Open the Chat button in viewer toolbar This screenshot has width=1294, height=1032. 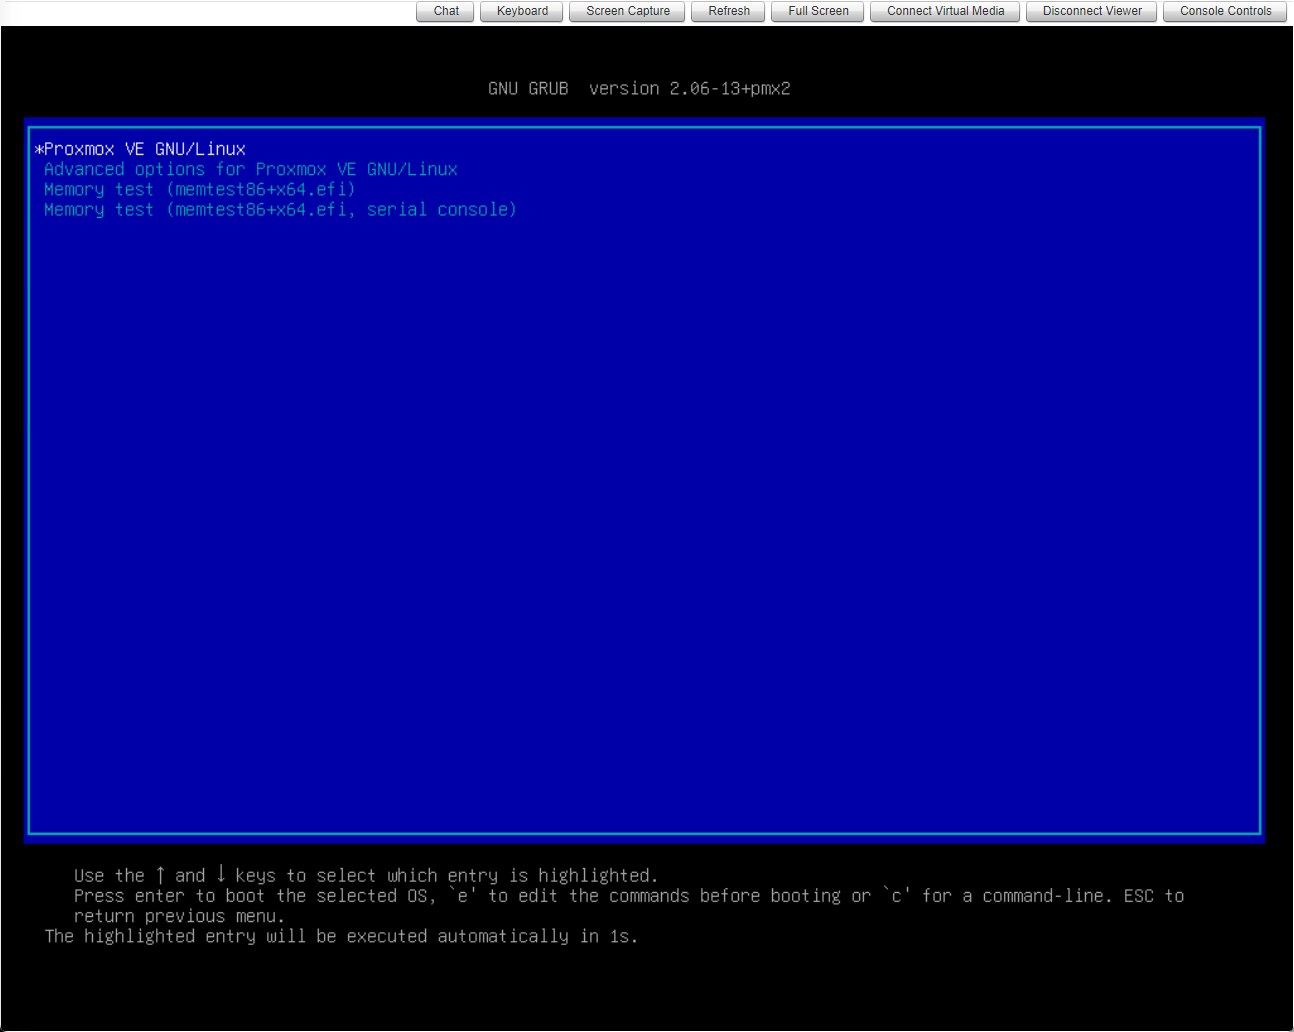(446, 11)
